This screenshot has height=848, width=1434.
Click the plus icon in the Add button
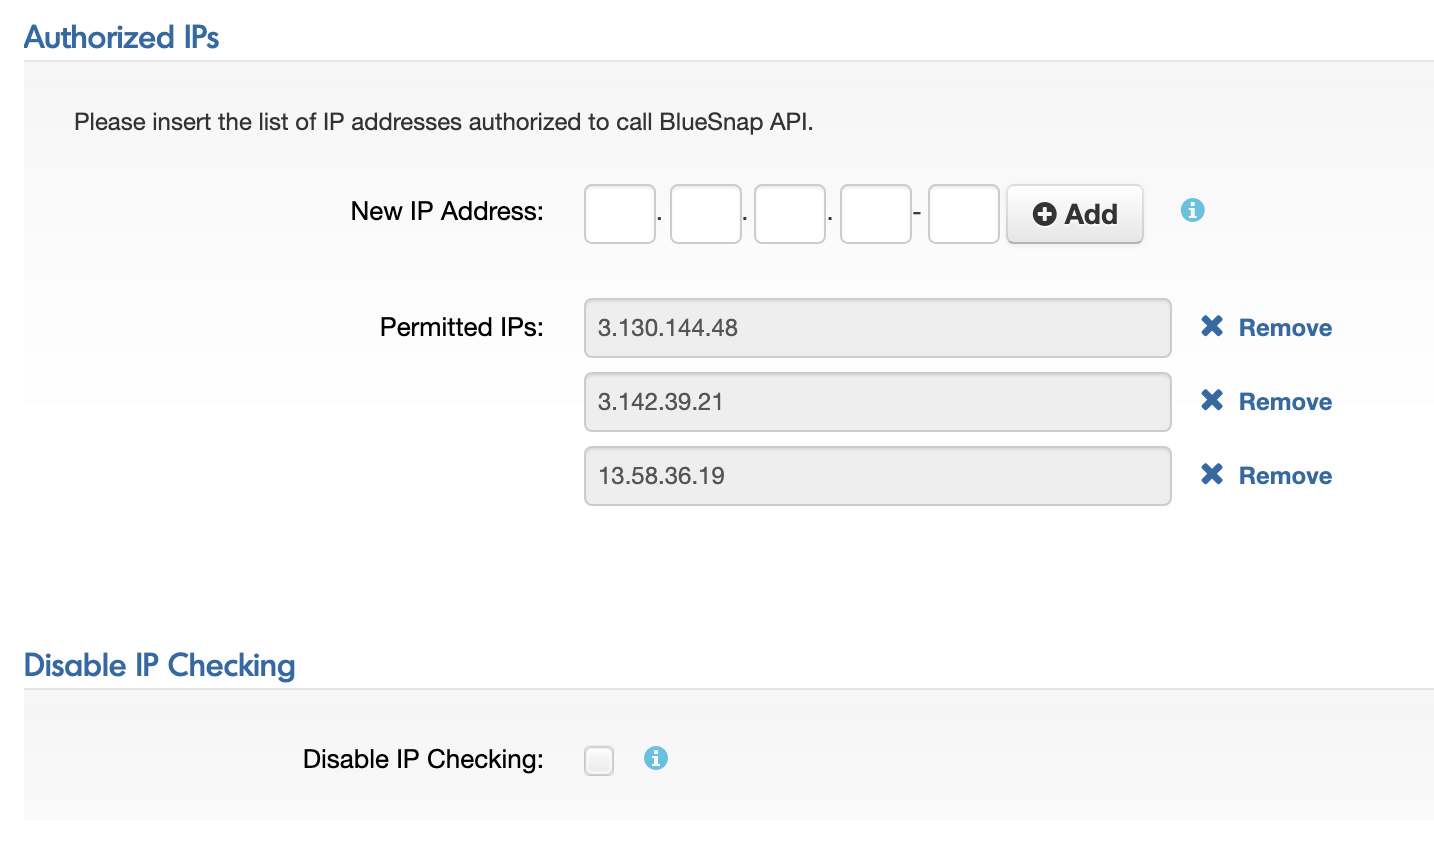pyautogui.click(x=1045, y=214)
